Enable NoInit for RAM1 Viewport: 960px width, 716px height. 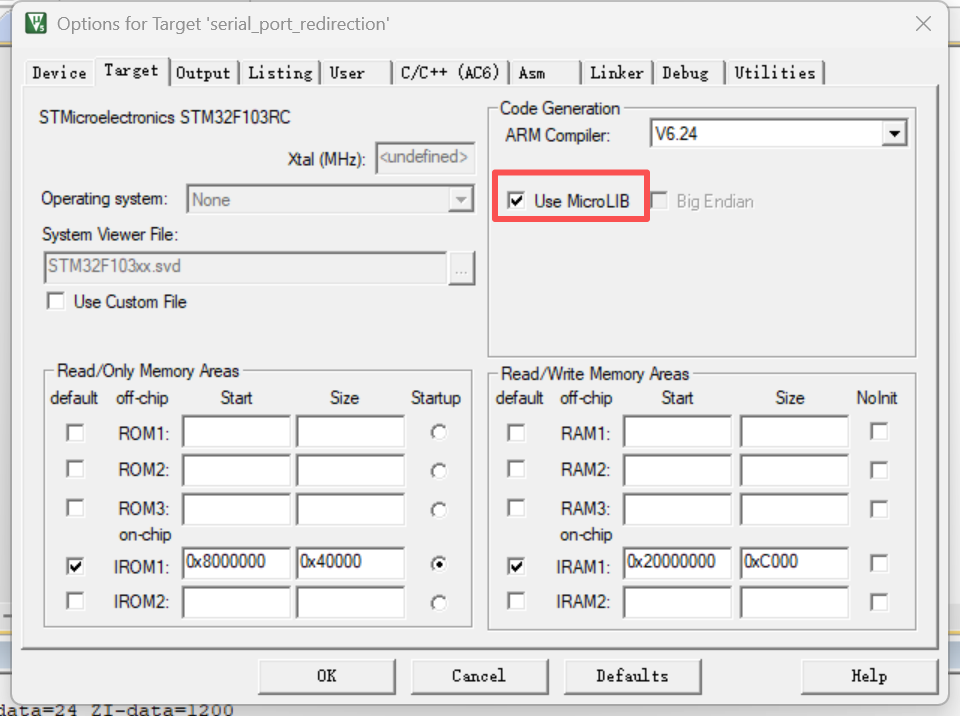click(879, 432)
